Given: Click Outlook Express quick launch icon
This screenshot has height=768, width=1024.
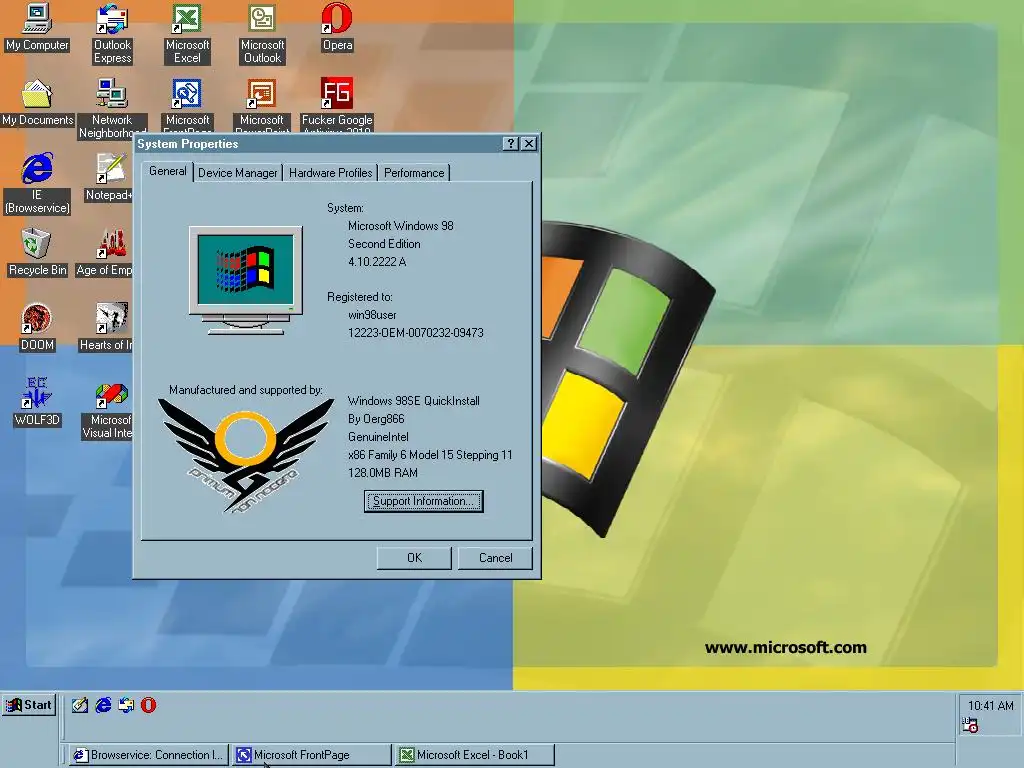Looking at the screenshot, I should [x=126, y=705].
